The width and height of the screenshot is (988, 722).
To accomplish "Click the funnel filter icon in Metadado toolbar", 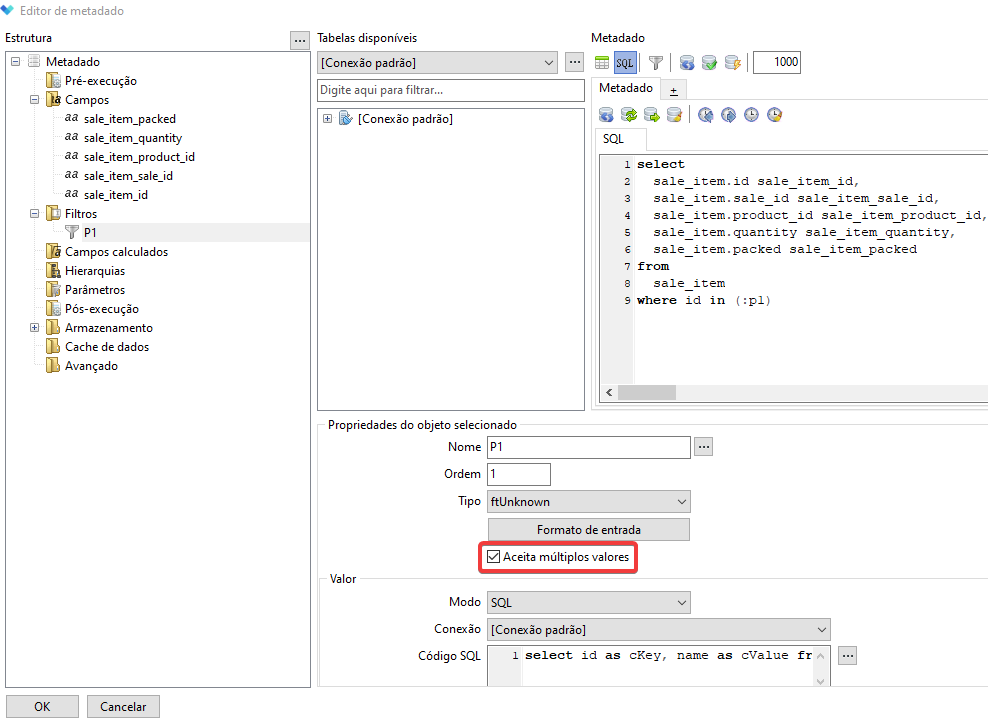I will (655, 63).
